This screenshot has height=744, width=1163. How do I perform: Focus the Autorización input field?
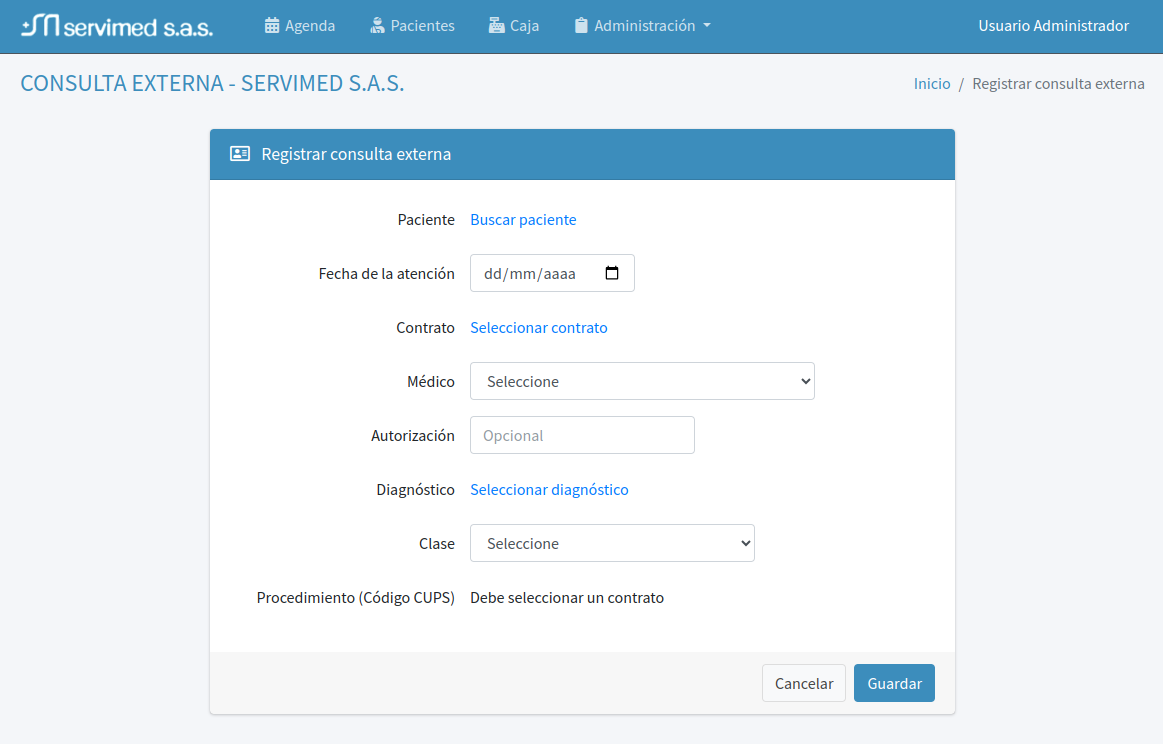pyautogui.click(x=582, y=435)
